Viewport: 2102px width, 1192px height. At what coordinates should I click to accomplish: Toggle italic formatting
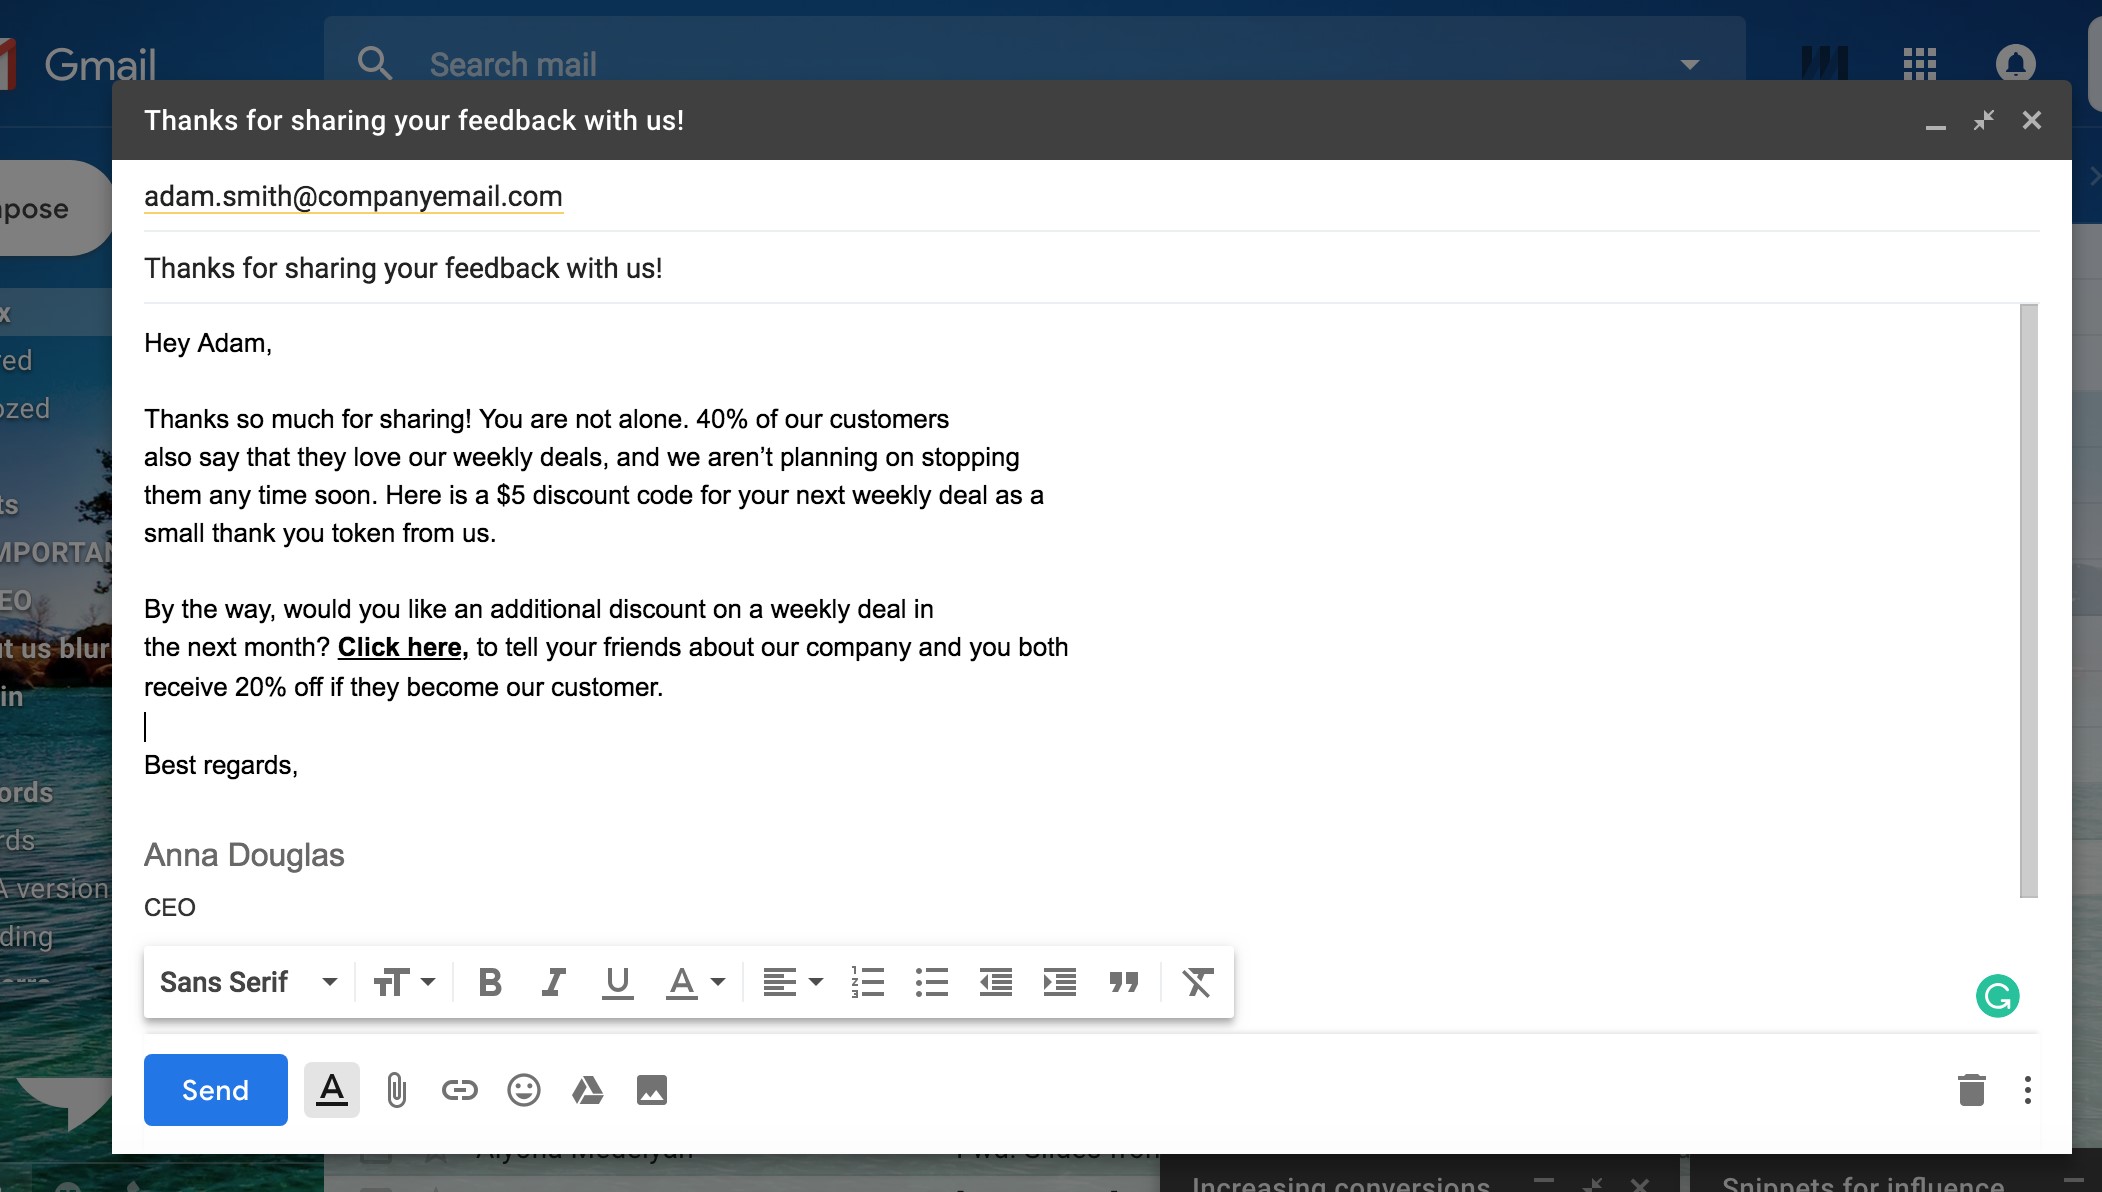[x=553, y=982]
